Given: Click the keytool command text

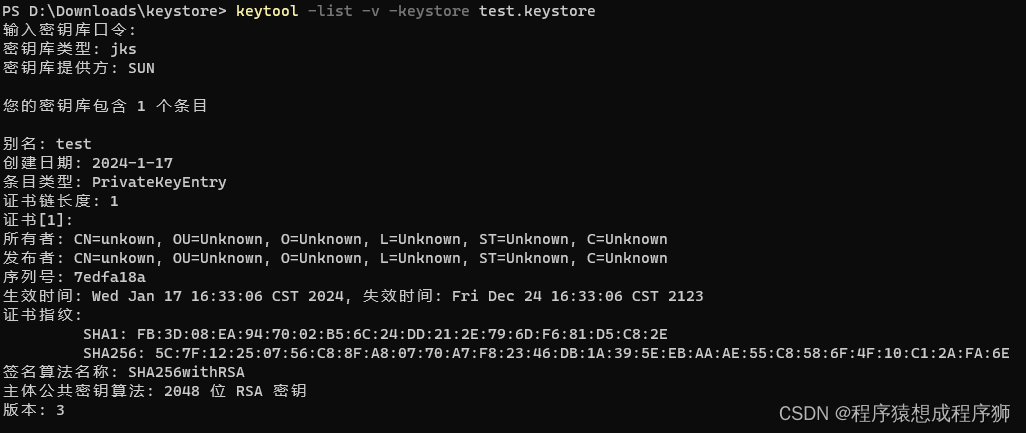Looking at the screenshot, I should (x=267, y=11).
